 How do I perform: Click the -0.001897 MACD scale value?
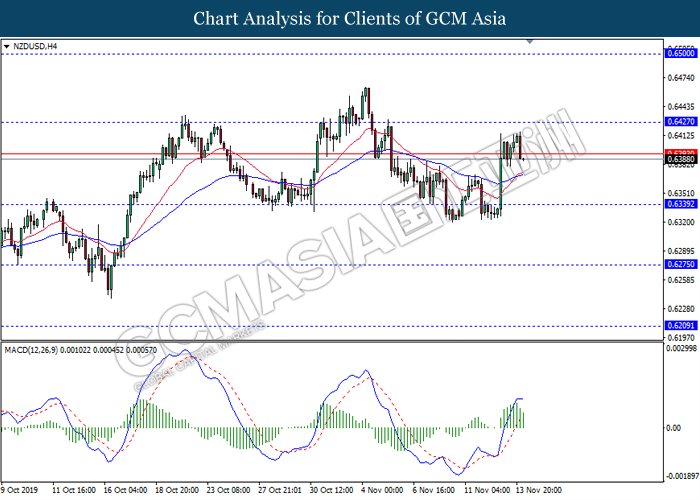pos(682,477)
